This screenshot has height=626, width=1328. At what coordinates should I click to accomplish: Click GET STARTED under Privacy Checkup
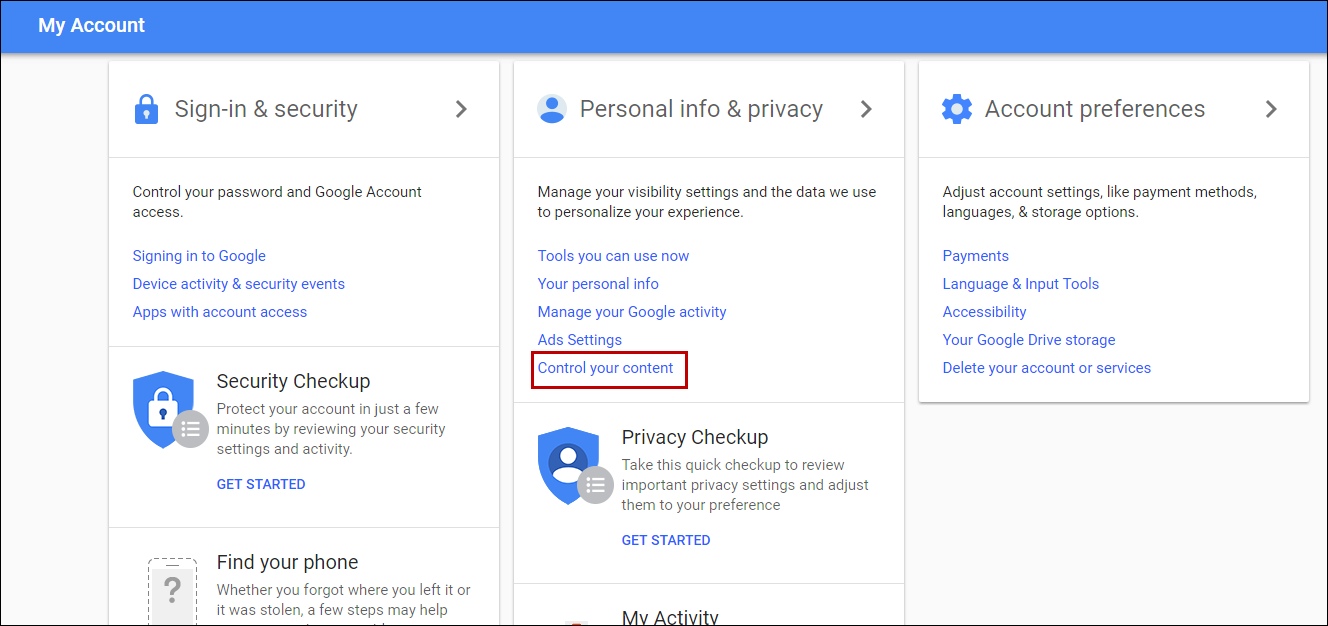pyautogui.click(x=665, y=539)
